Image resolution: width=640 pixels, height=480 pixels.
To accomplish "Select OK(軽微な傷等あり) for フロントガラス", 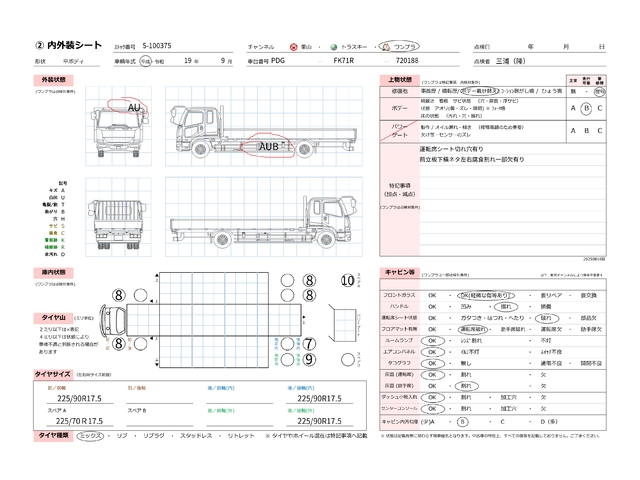I will coord(486,295).
